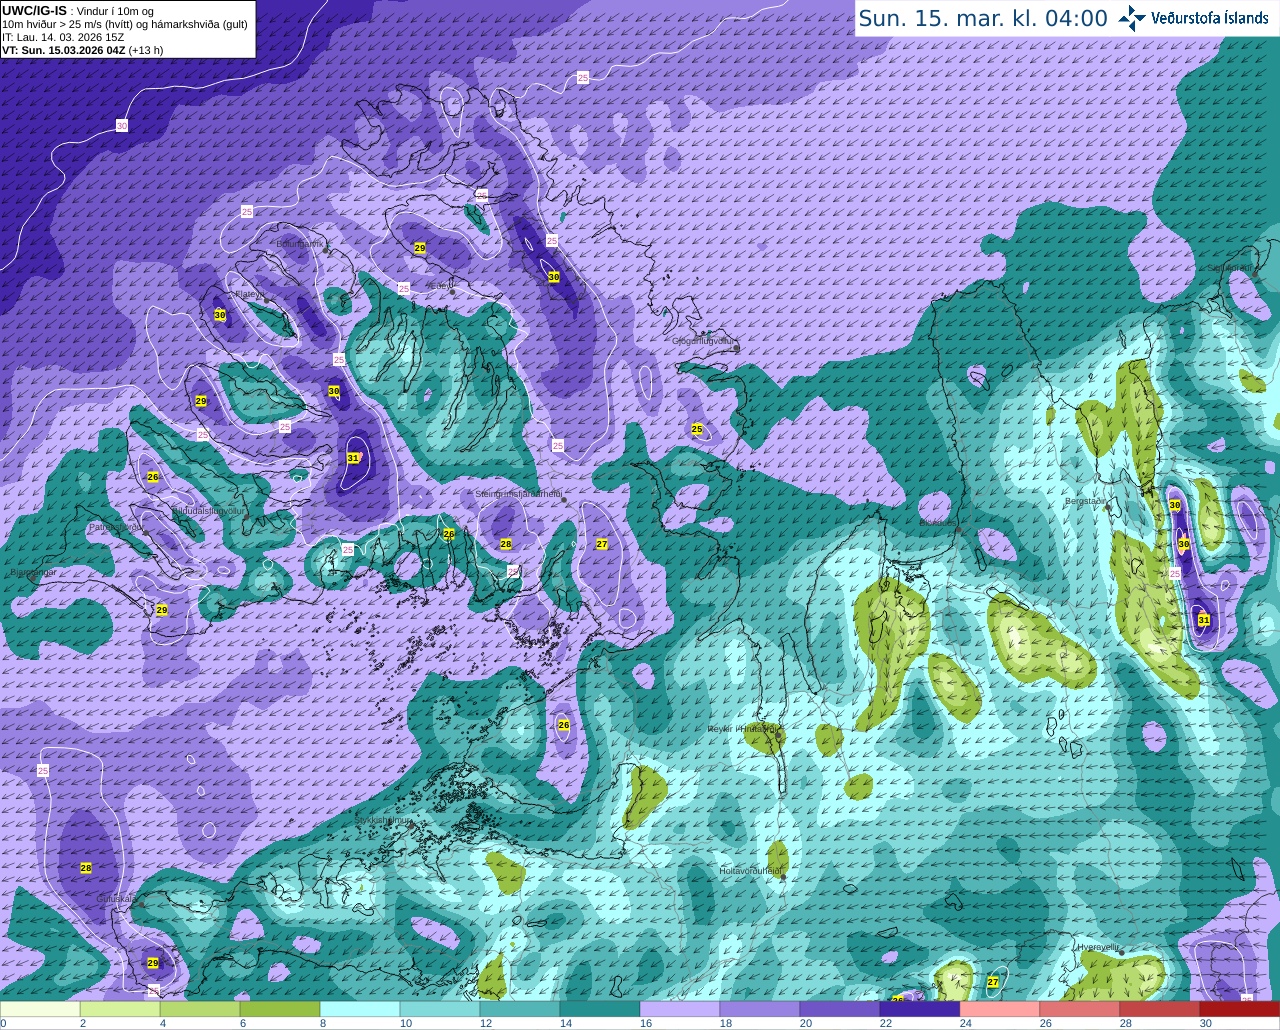Click the legend value 8
This screenshot has width=1280, height=1030.
point(322,1023)
